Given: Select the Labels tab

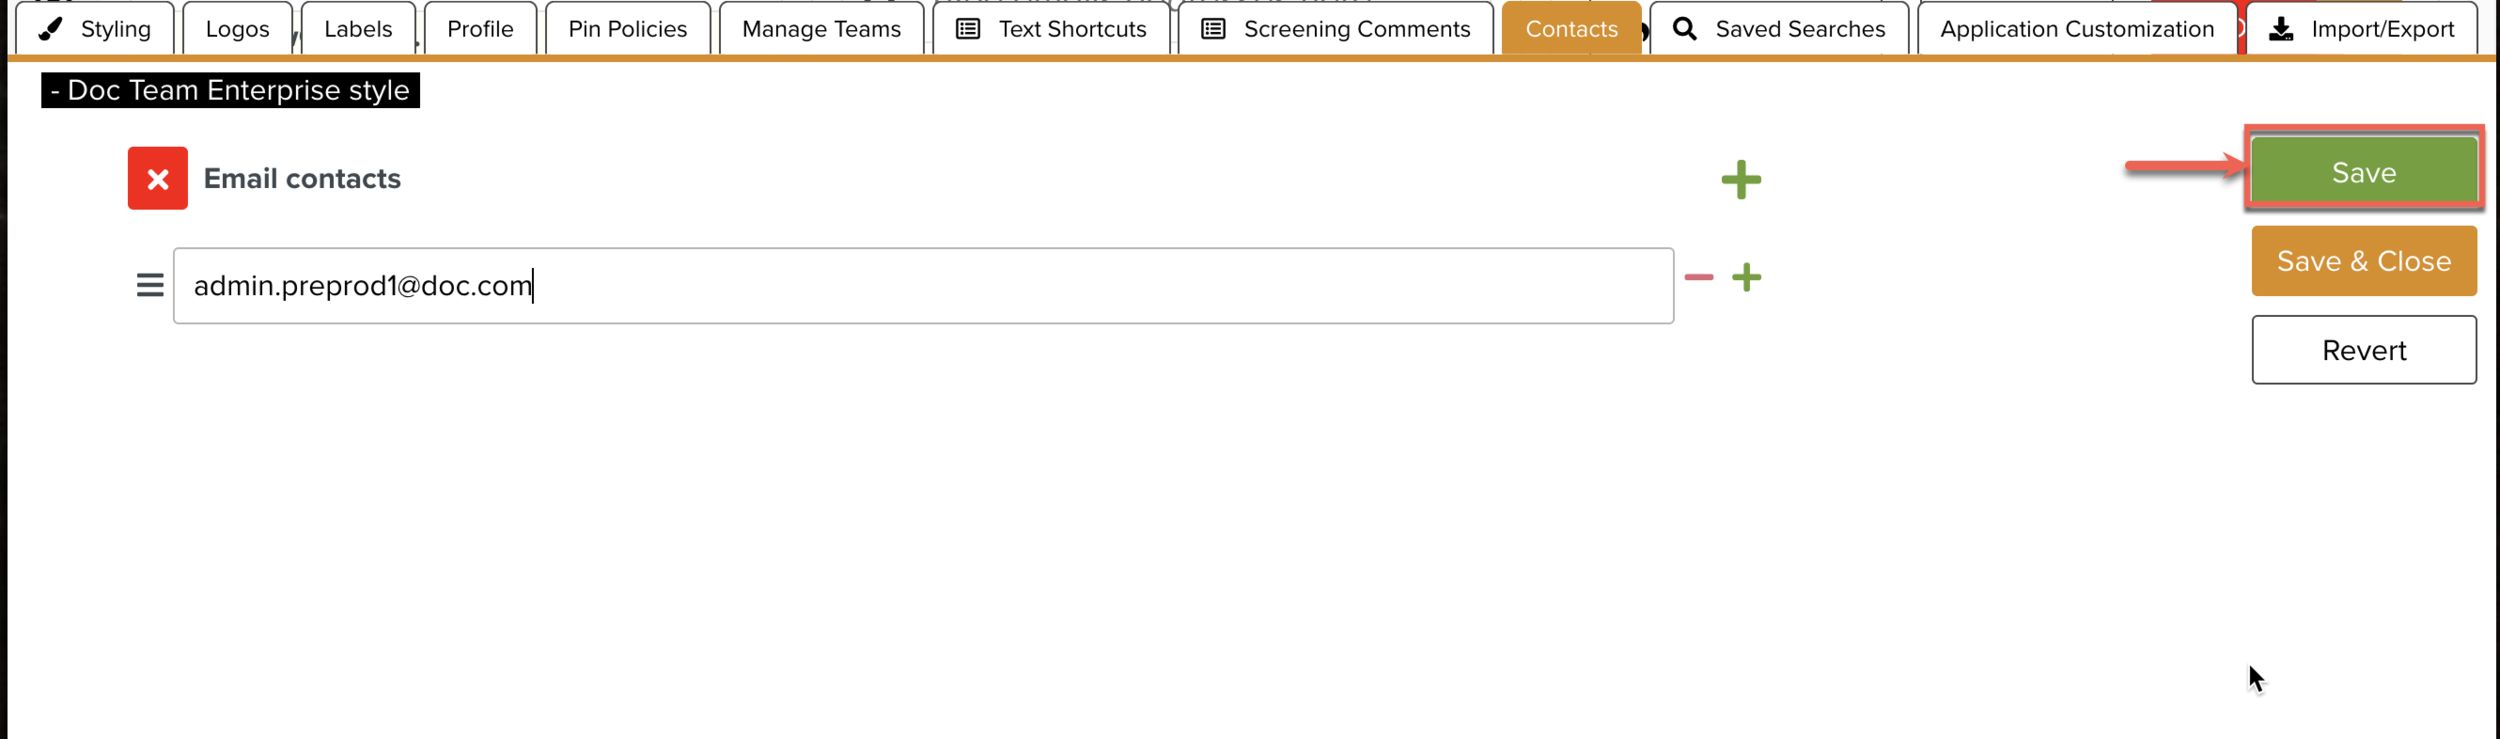Looking at the screenshot, I should pyautogui.click(x=358, y=29).
